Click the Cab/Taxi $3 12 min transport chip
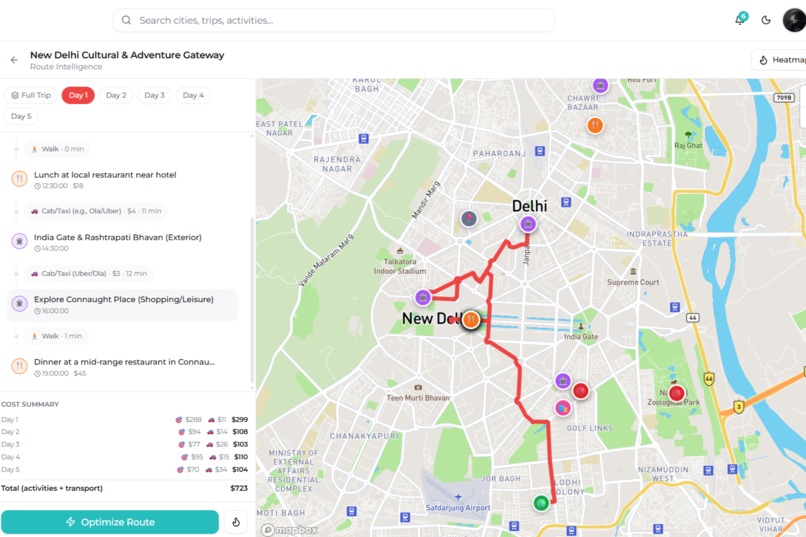 [89, 274]
